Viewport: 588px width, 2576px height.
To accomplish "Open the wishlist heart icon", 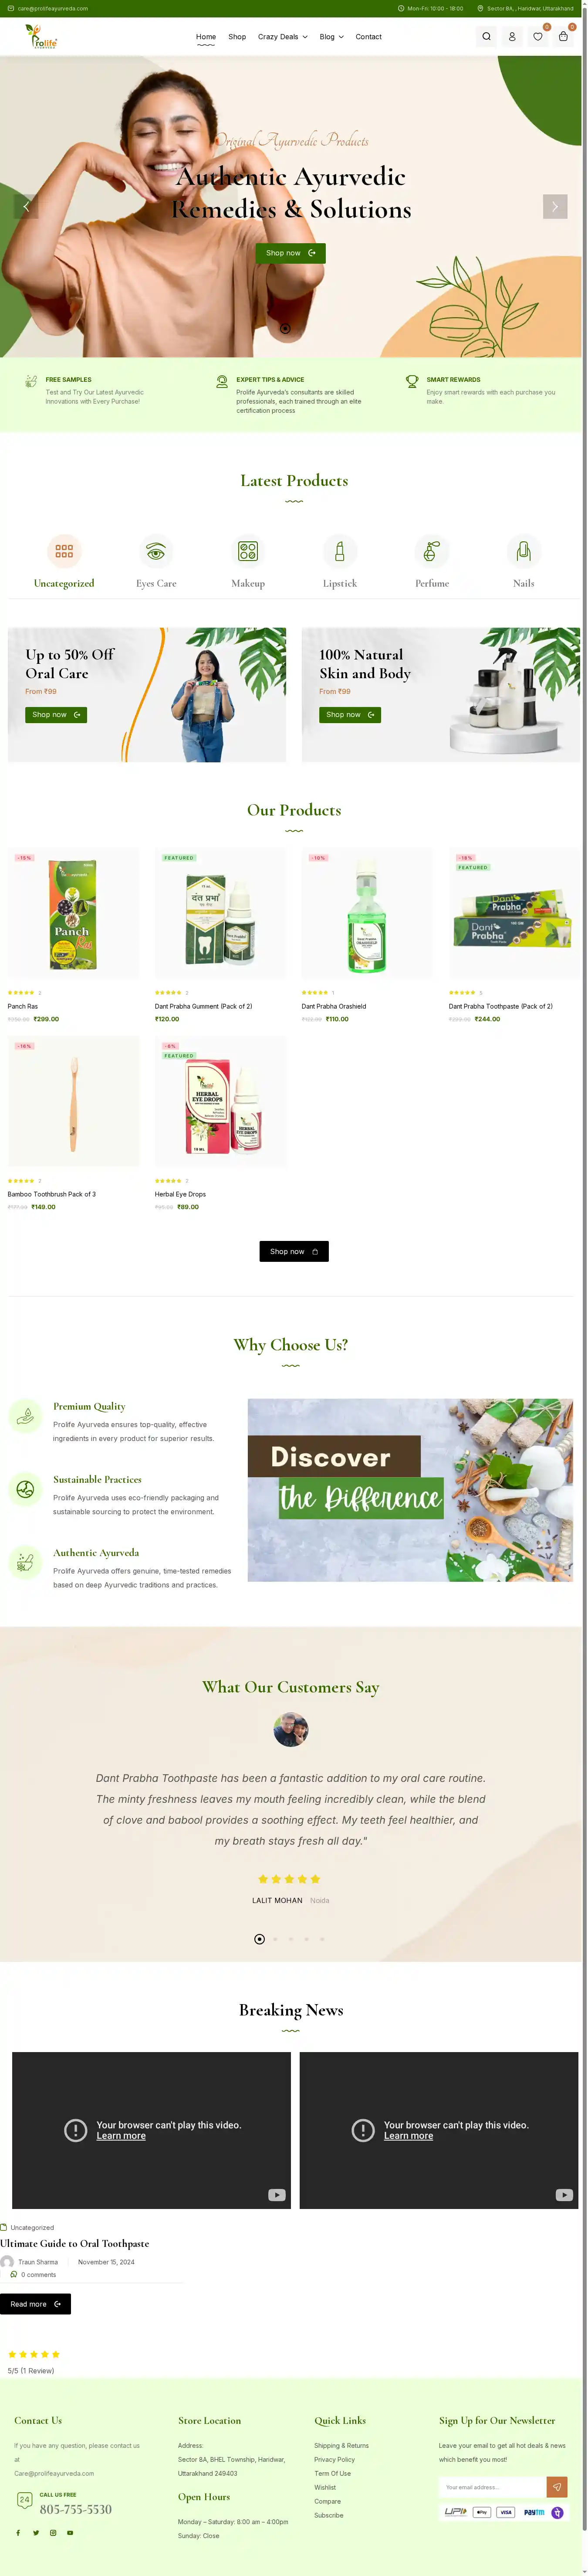I will coord(538,37).
